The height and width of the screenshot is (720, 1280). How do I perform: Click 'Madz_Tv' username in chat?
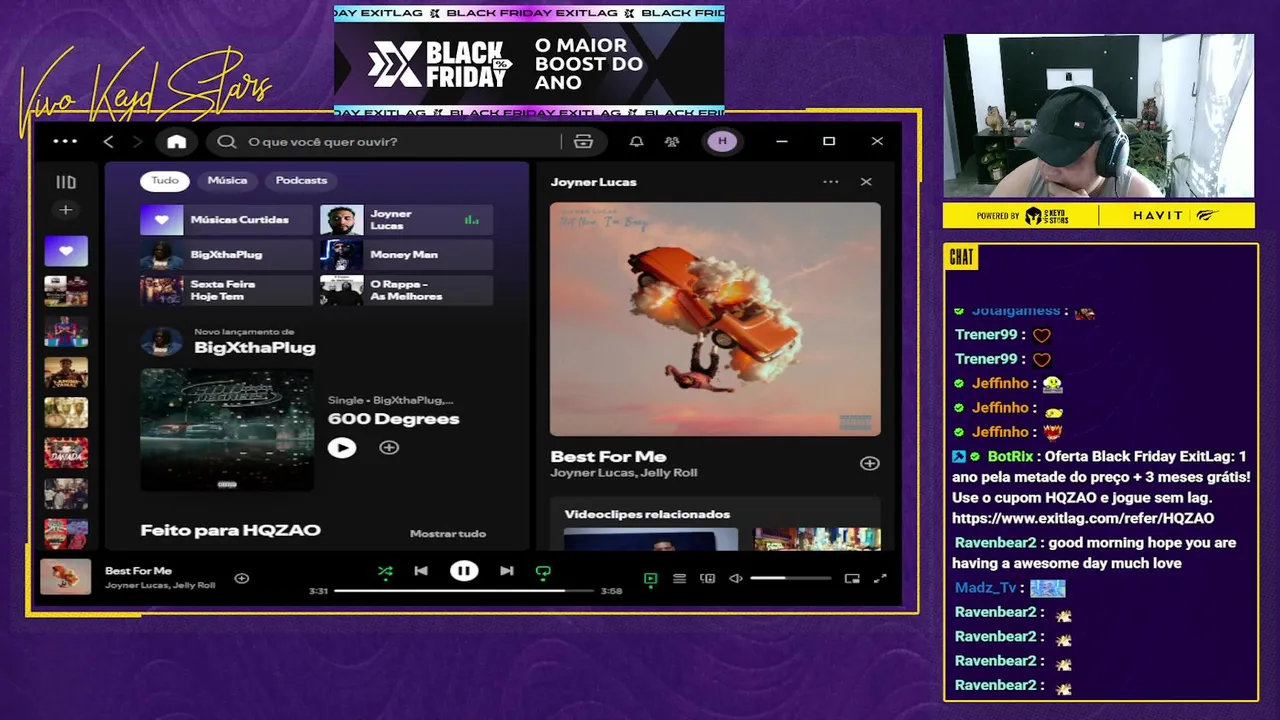coord(986,588)
